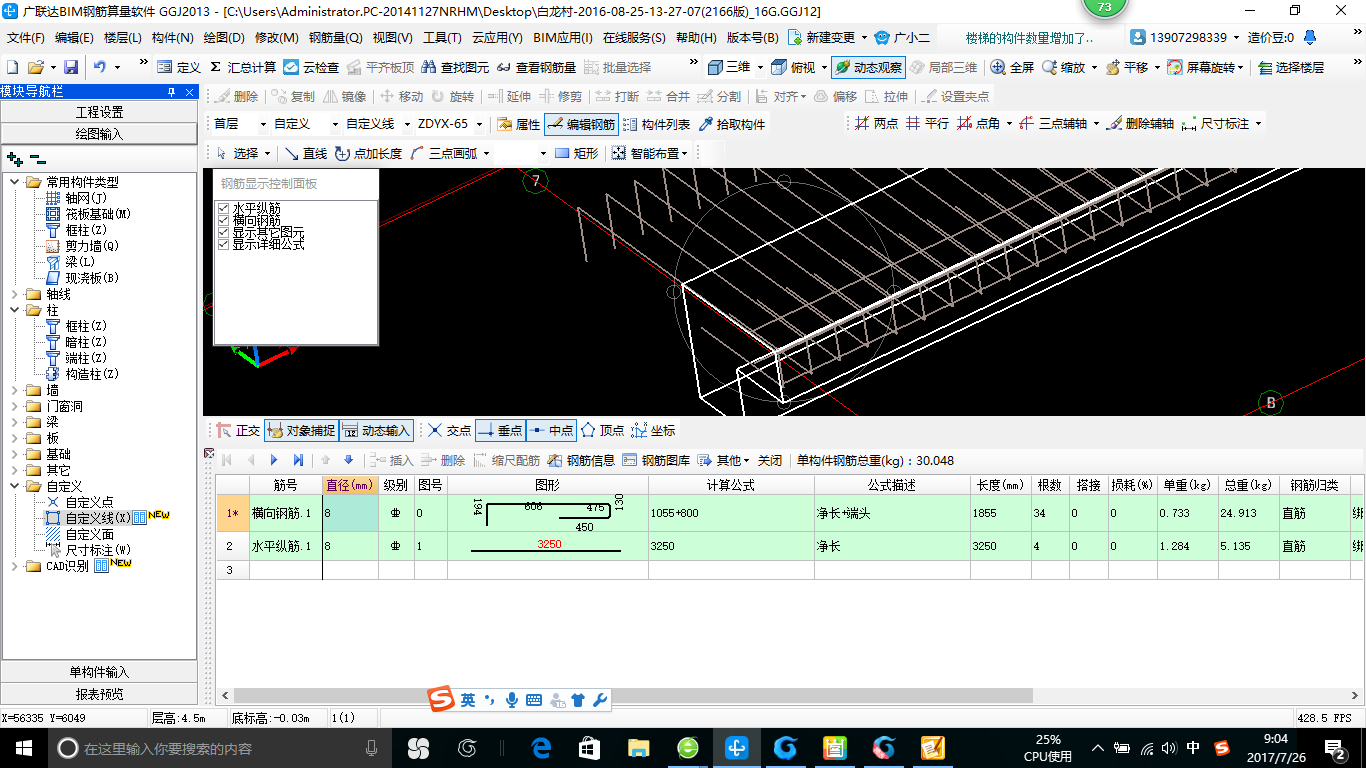Toggle 正交 orthogonal mode
1366x768 pixels.
[x=238, y=431]
